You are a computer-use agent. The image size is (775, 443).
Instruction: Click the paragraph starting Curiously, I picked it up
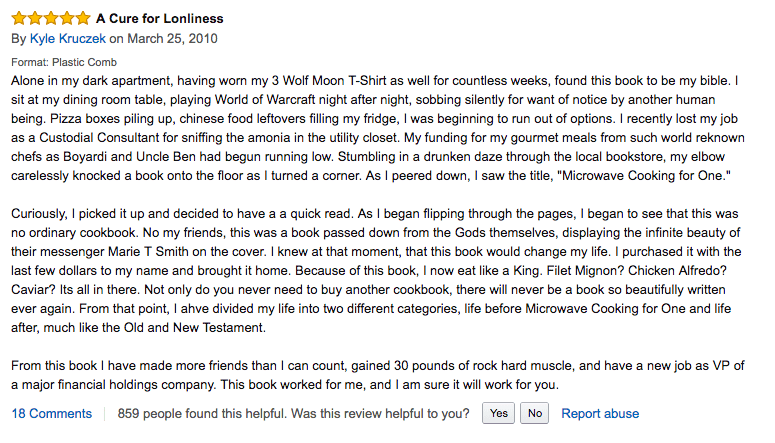tap(376, 270)
